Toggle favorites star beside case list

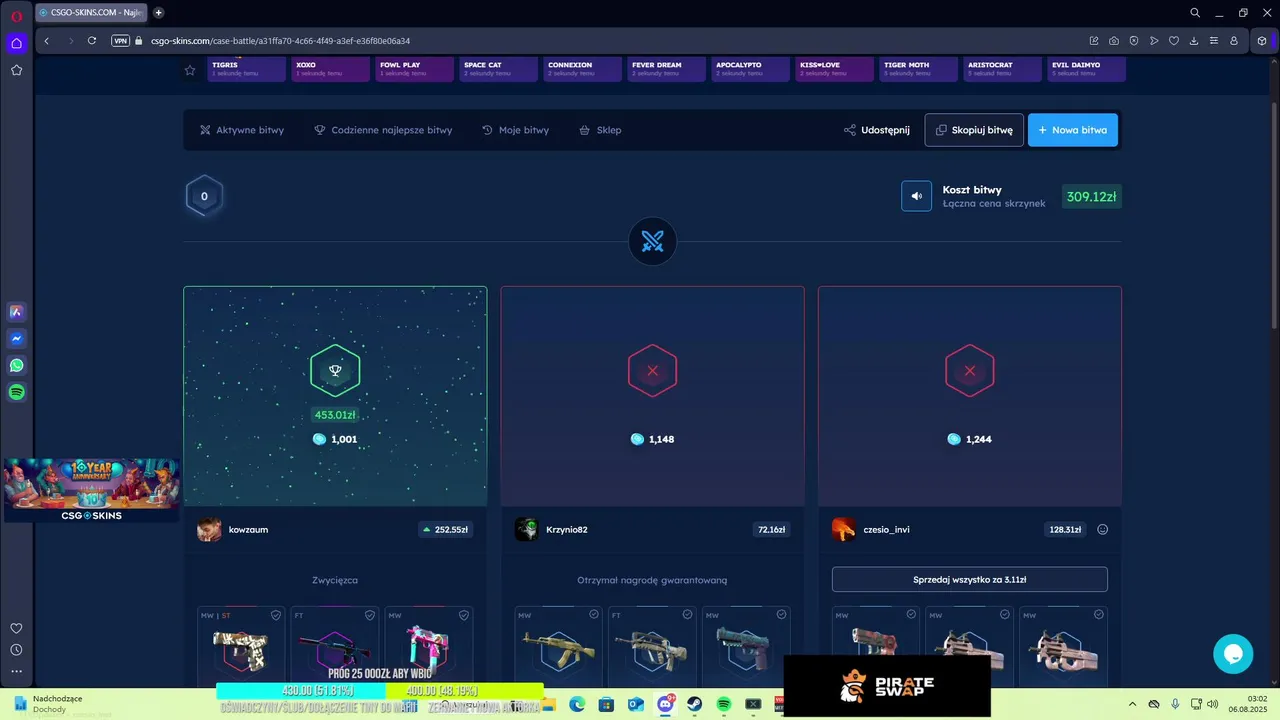(x=190, y=70)
